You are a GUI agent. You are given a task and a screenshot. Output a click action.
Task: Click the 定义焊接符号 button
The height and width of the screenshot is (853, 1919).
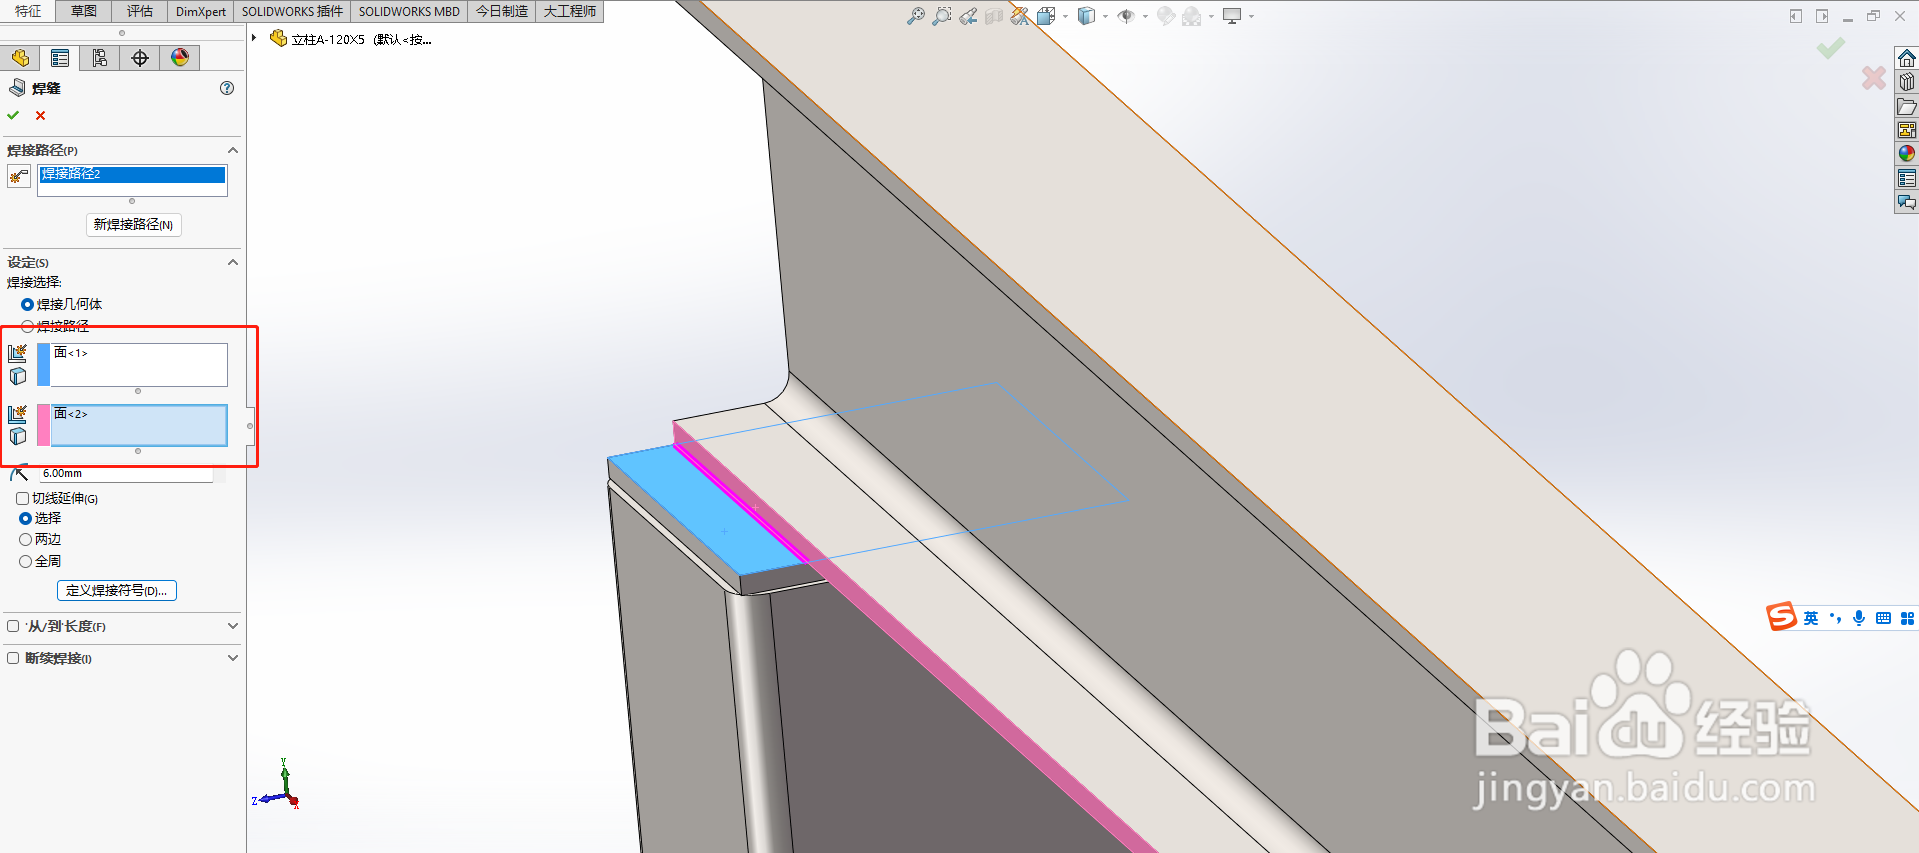(117, 590)
